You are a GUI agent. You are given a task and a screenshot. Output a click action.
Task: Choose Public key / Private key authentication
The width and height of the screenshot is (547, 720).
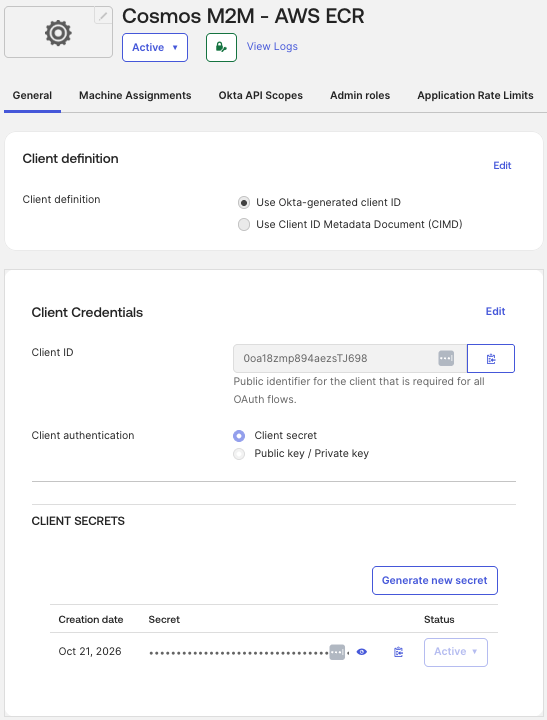point(239,454)
